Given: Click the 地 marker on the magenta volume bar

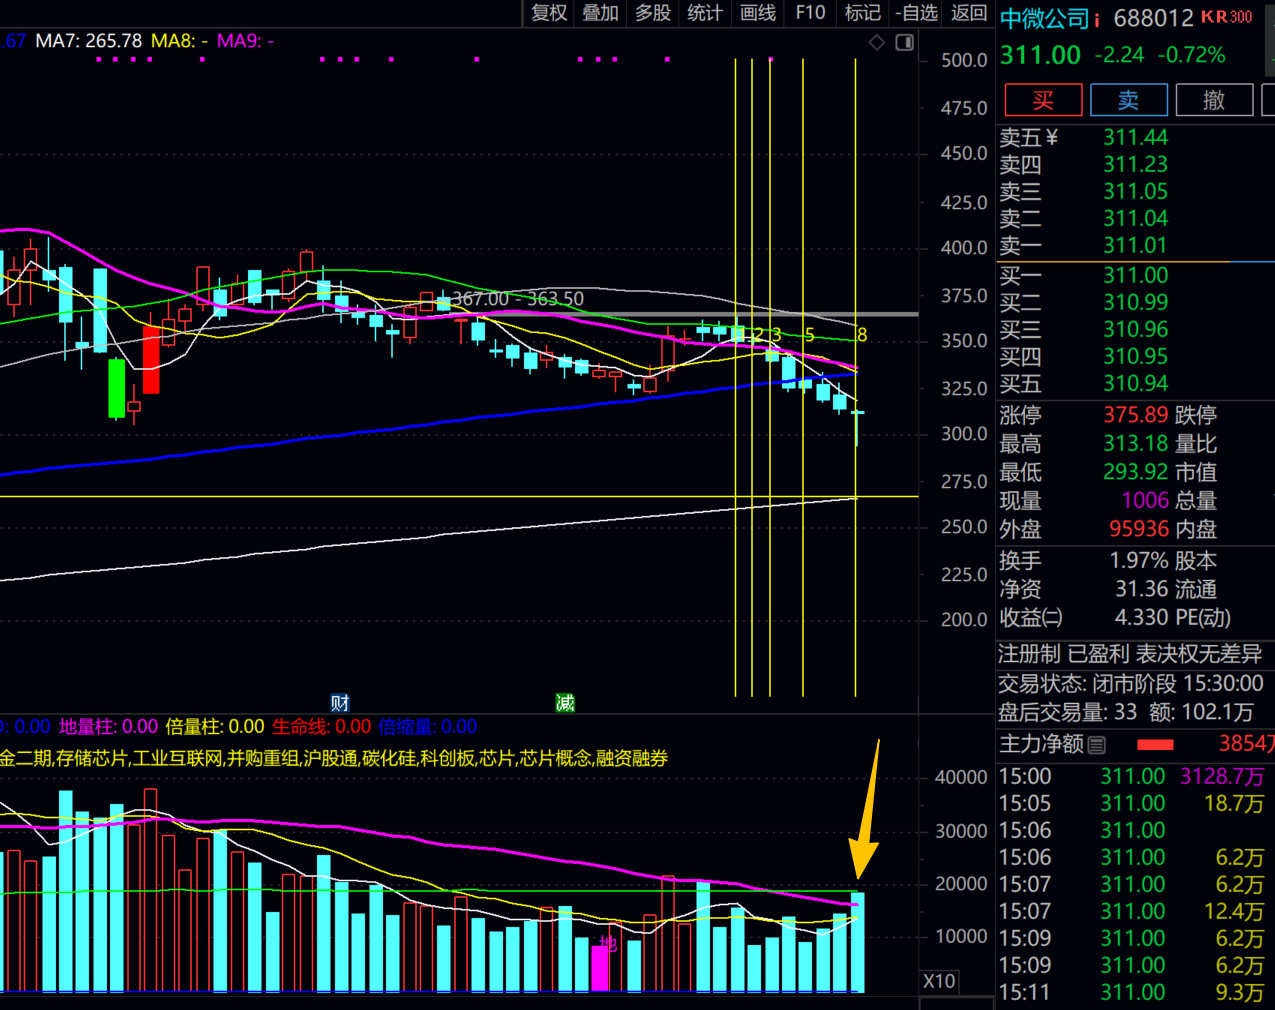Looking at the screenshot, I should coord(607,943).
